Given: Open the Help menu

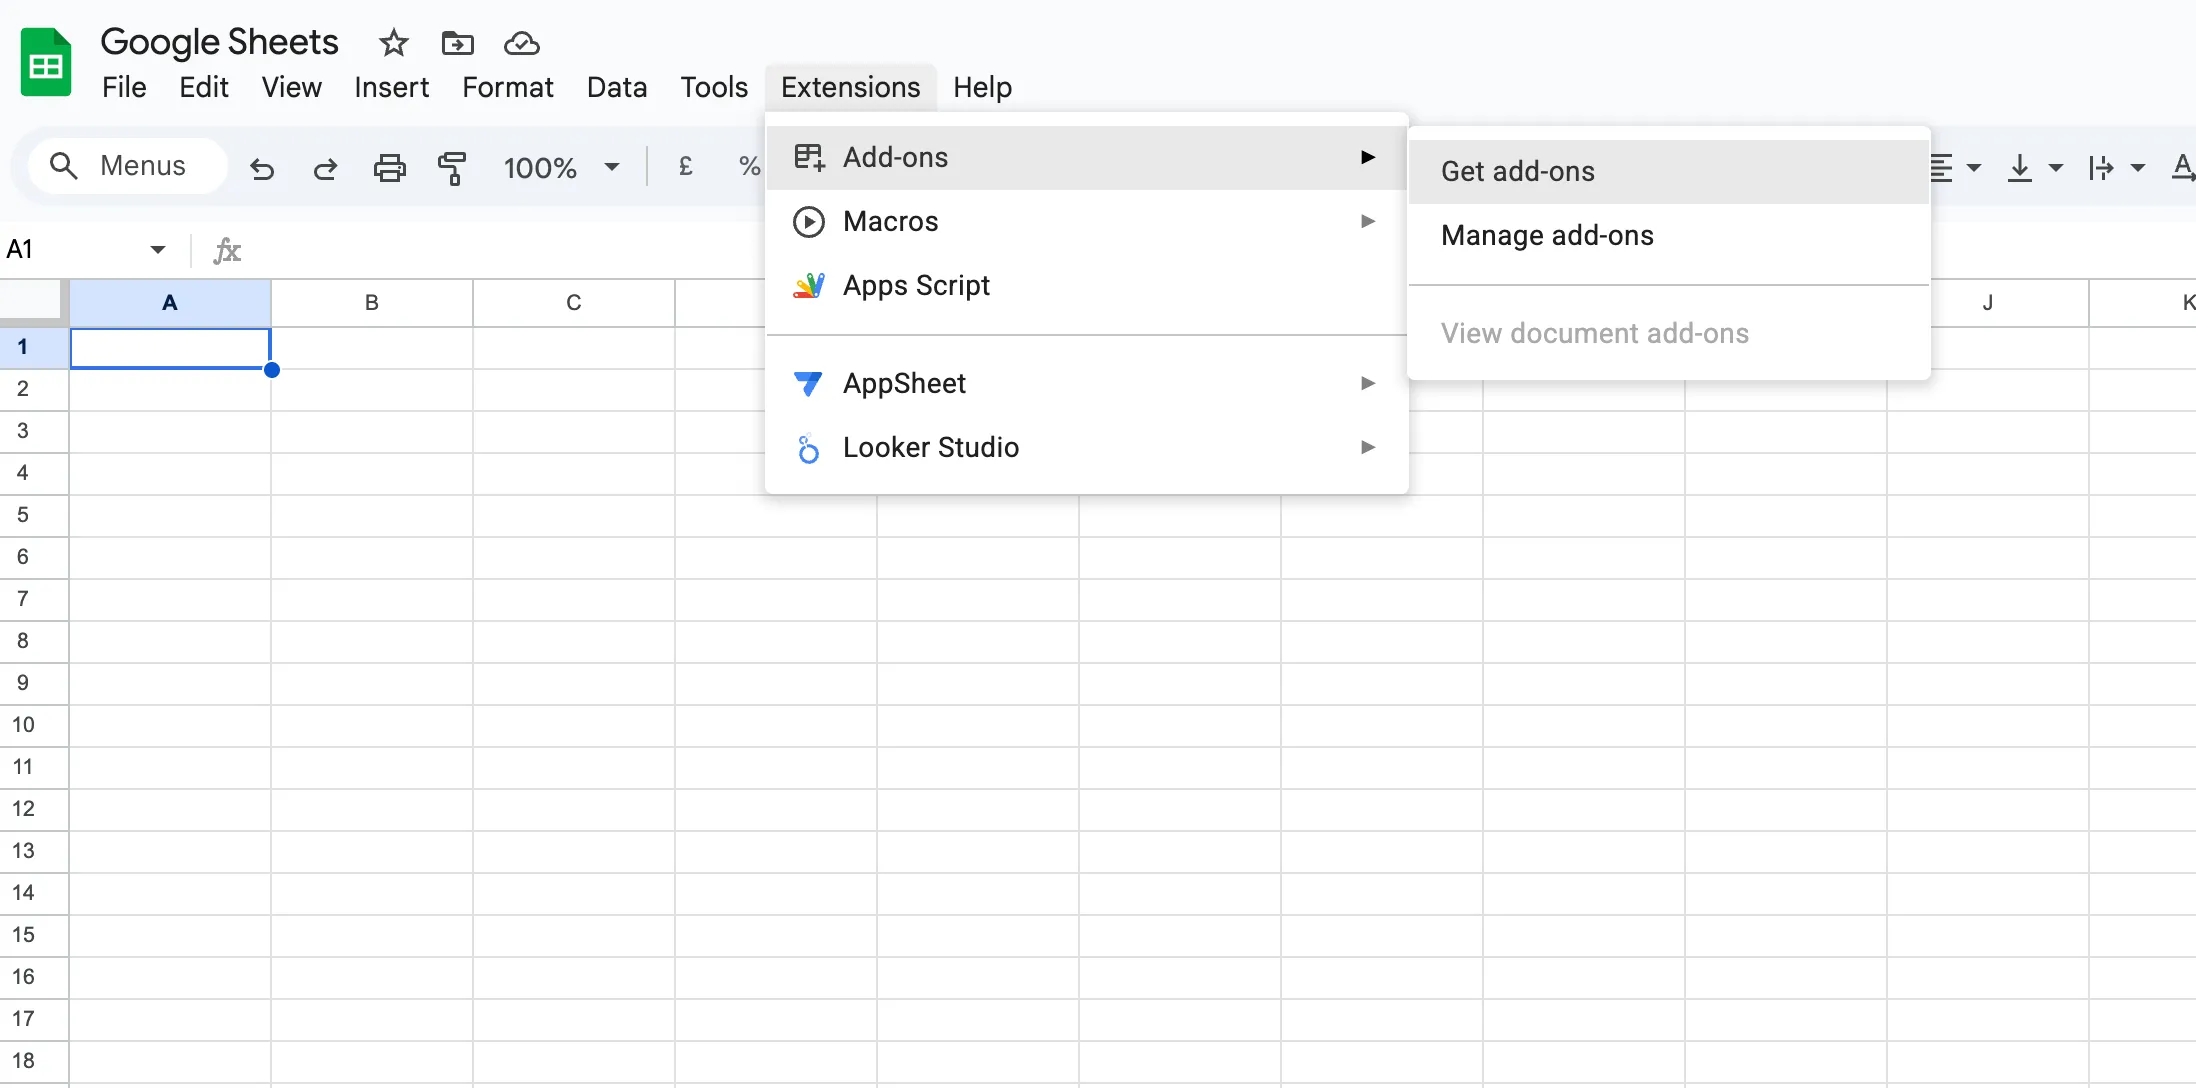Looking at the screenshot, I should click(x=982, y=88).
